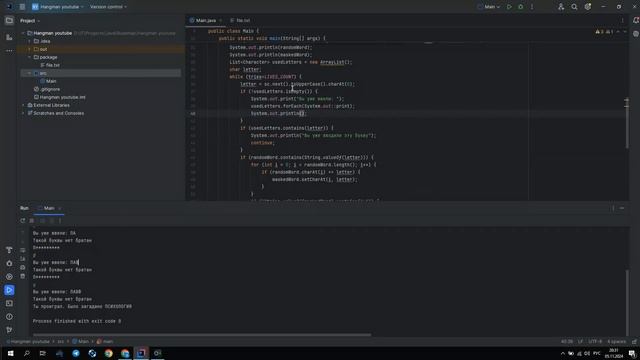This screenshot has height=360, width=640.
Task: Open the Structure tool window icon
Action: [9, 37]
